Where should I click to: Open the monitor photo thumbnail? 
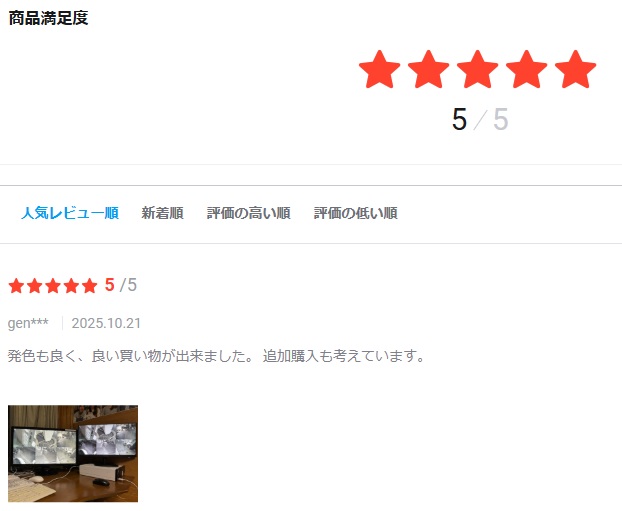pos(73,453)
